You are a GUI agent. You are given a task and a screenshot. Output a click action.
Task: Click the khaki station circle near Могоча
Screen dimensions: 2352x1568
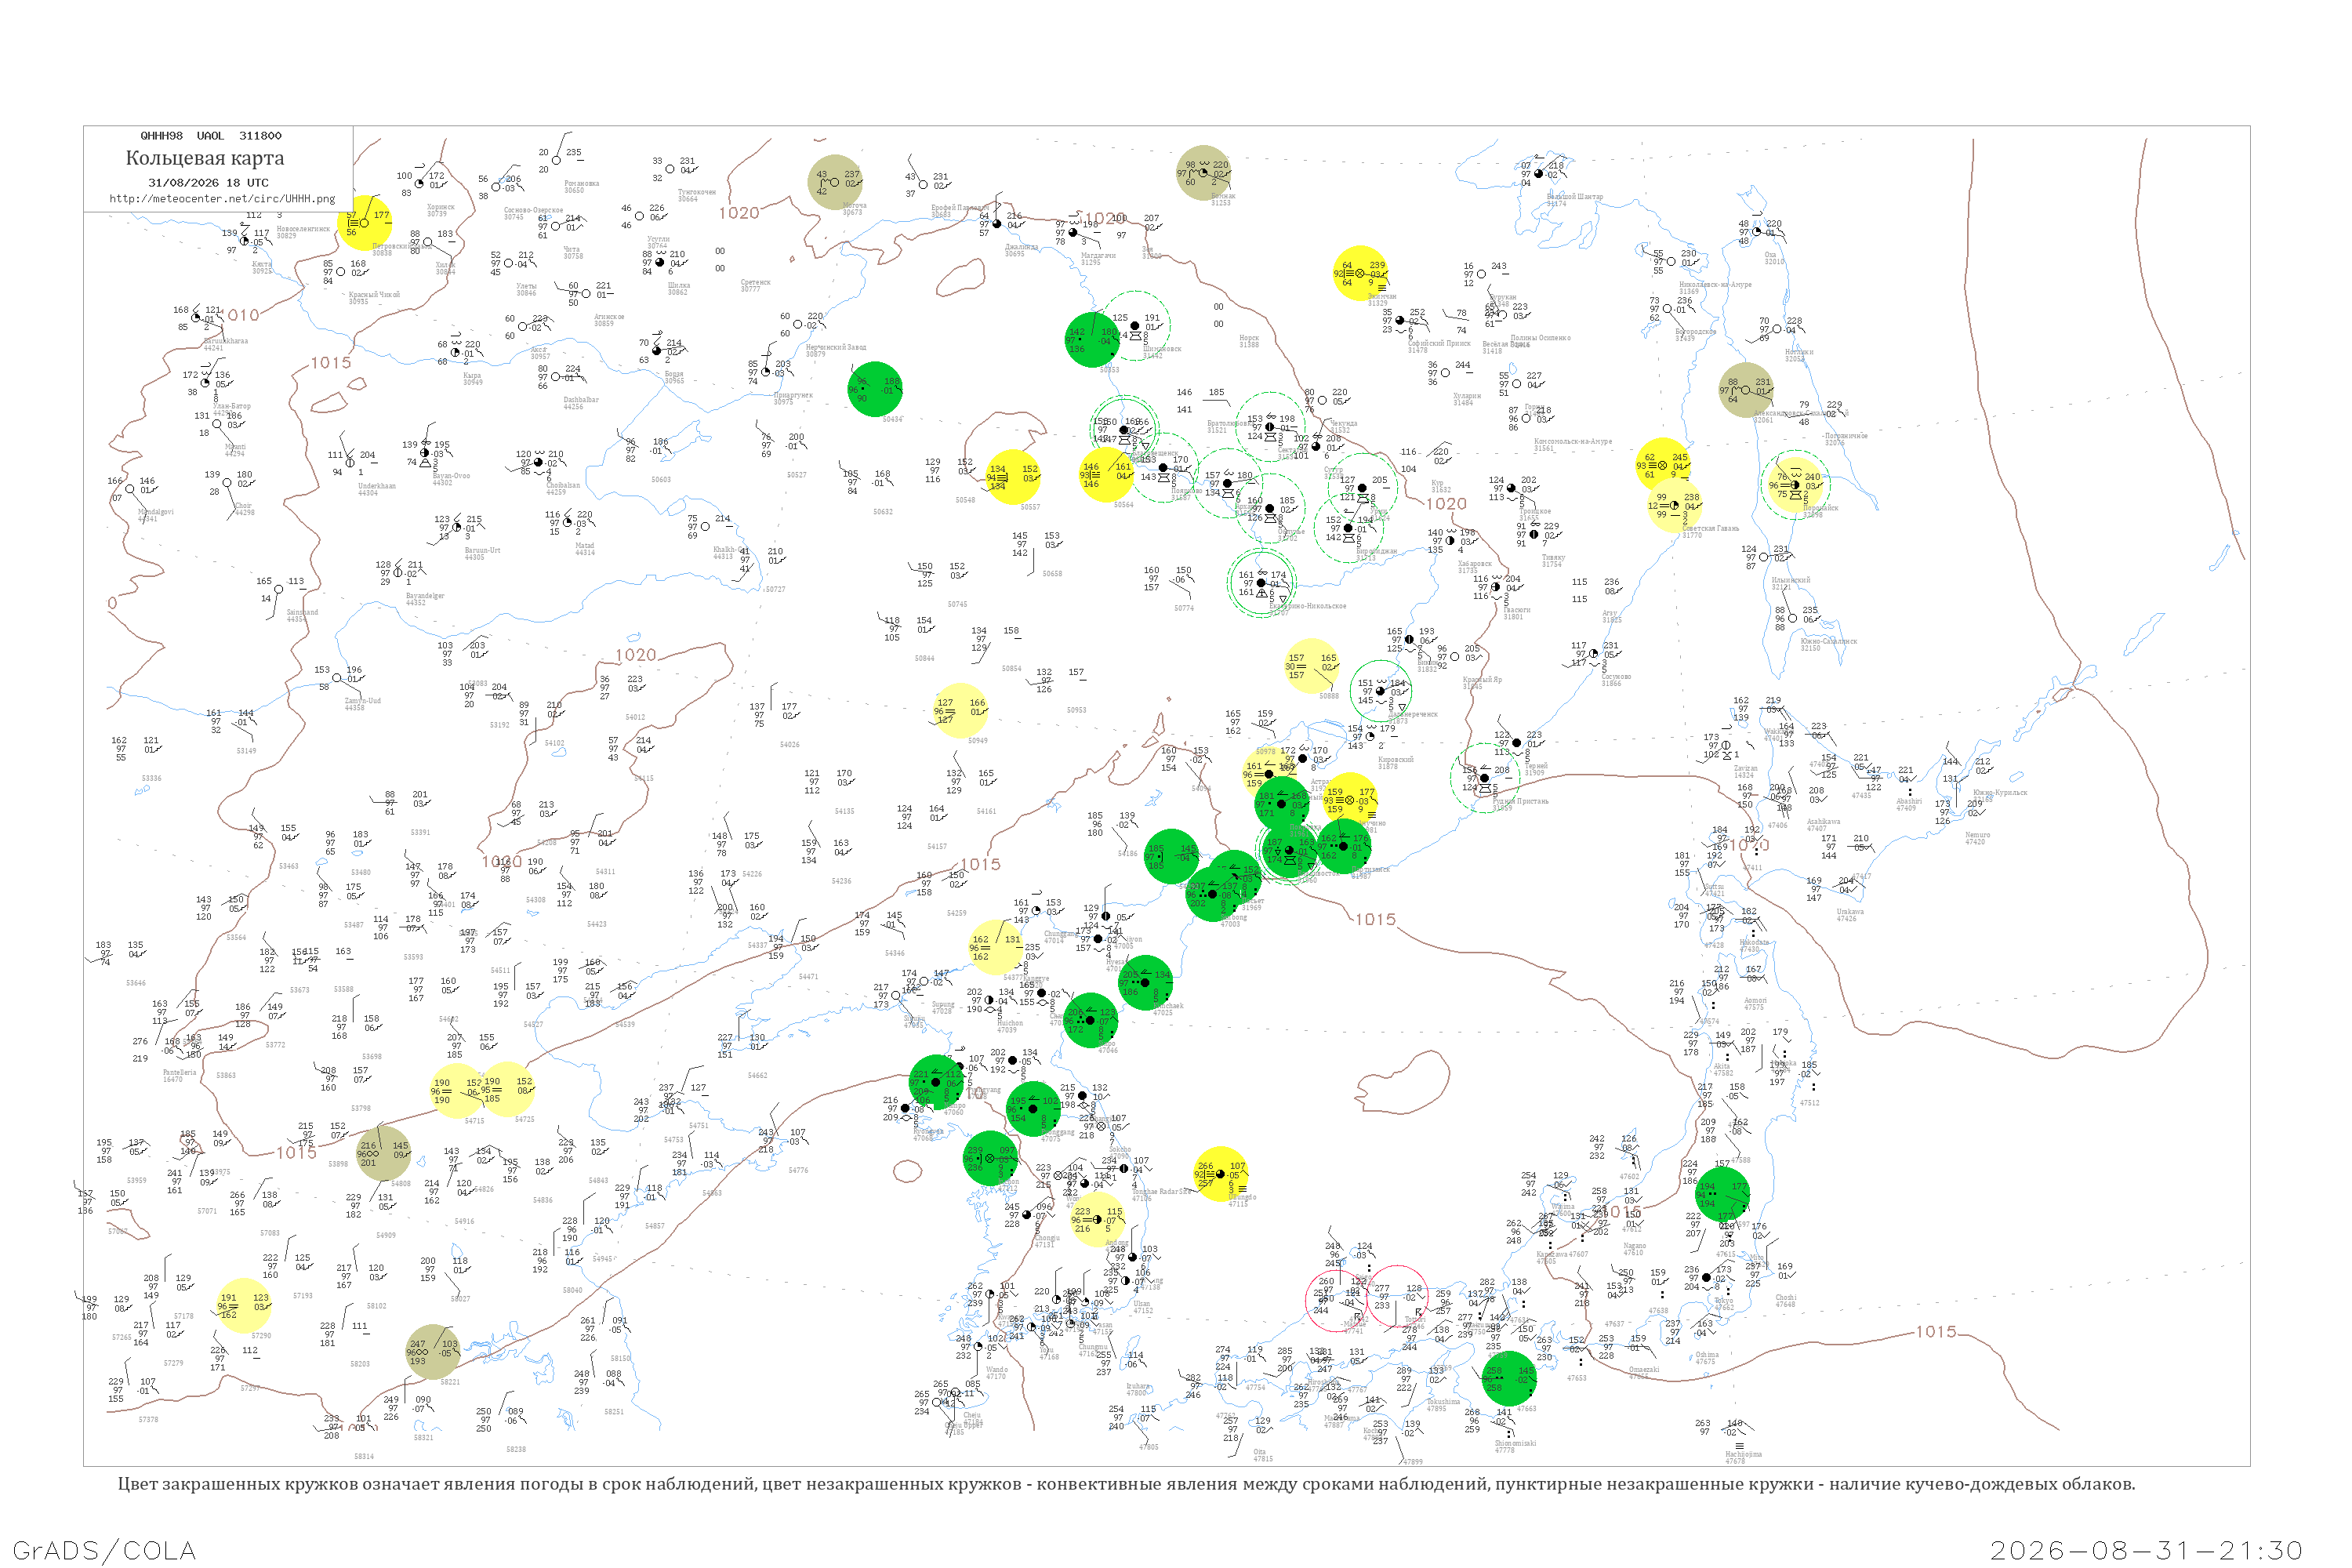[835, 182]
